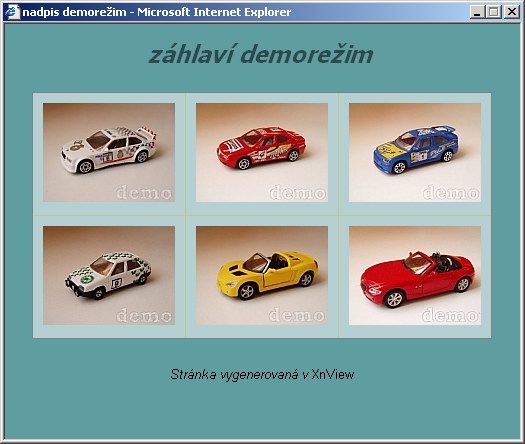Click the Stránka vygenerovaná v XnView footer text
Image resolution: width=525 pixels, height=444 pixels.
click(x=262, y=374)
